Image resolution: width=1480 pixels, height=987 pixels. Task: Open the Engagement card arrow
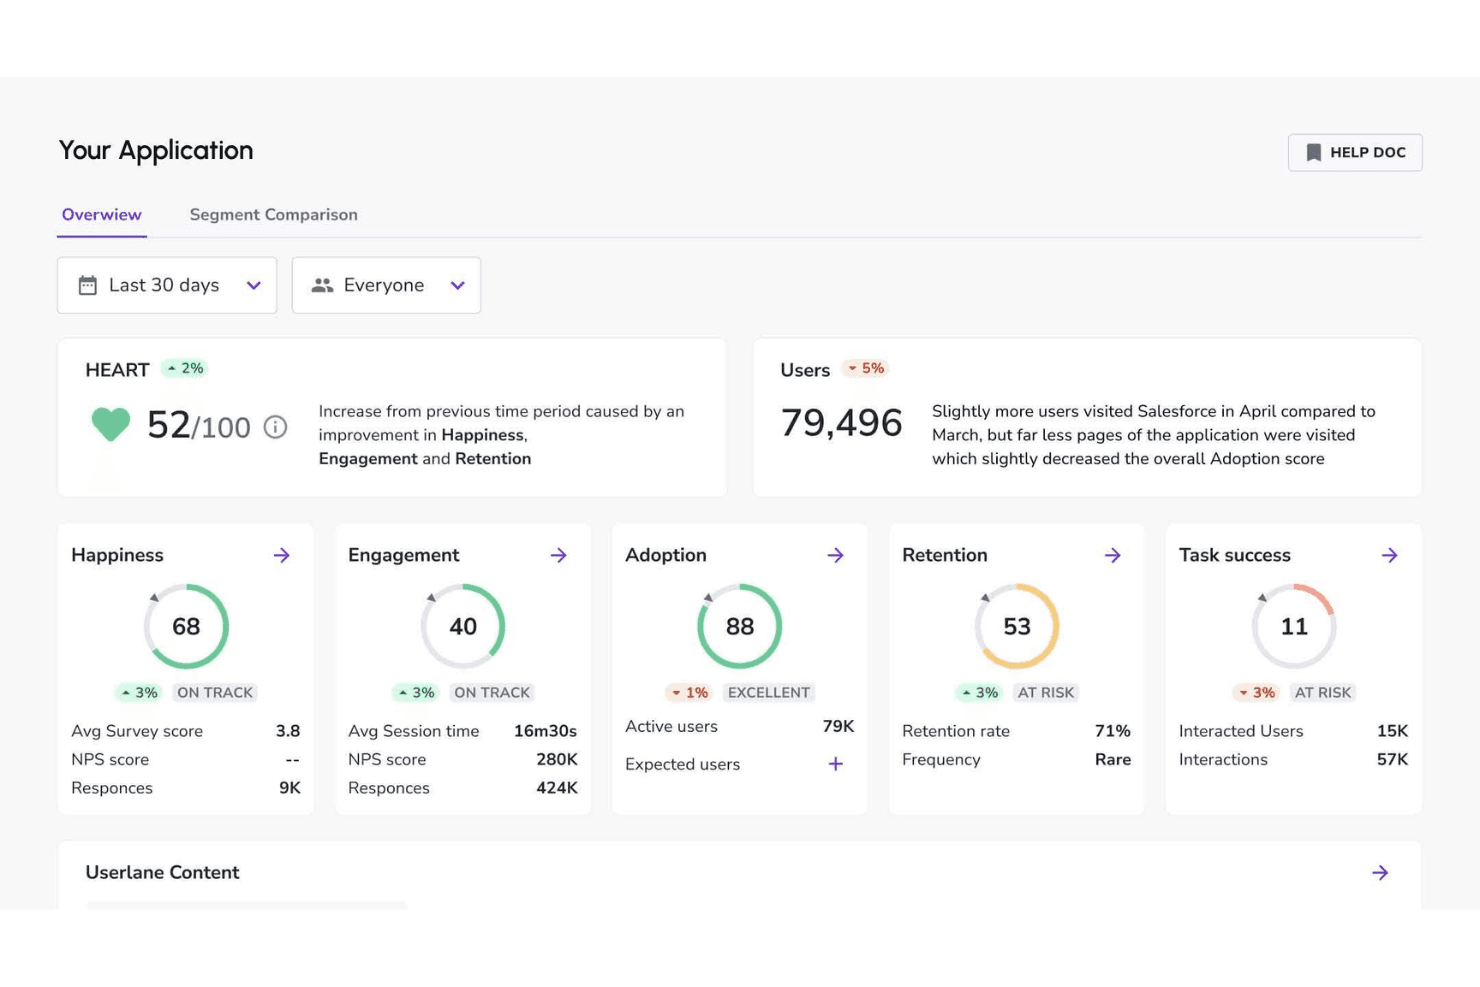coord(559,555)
